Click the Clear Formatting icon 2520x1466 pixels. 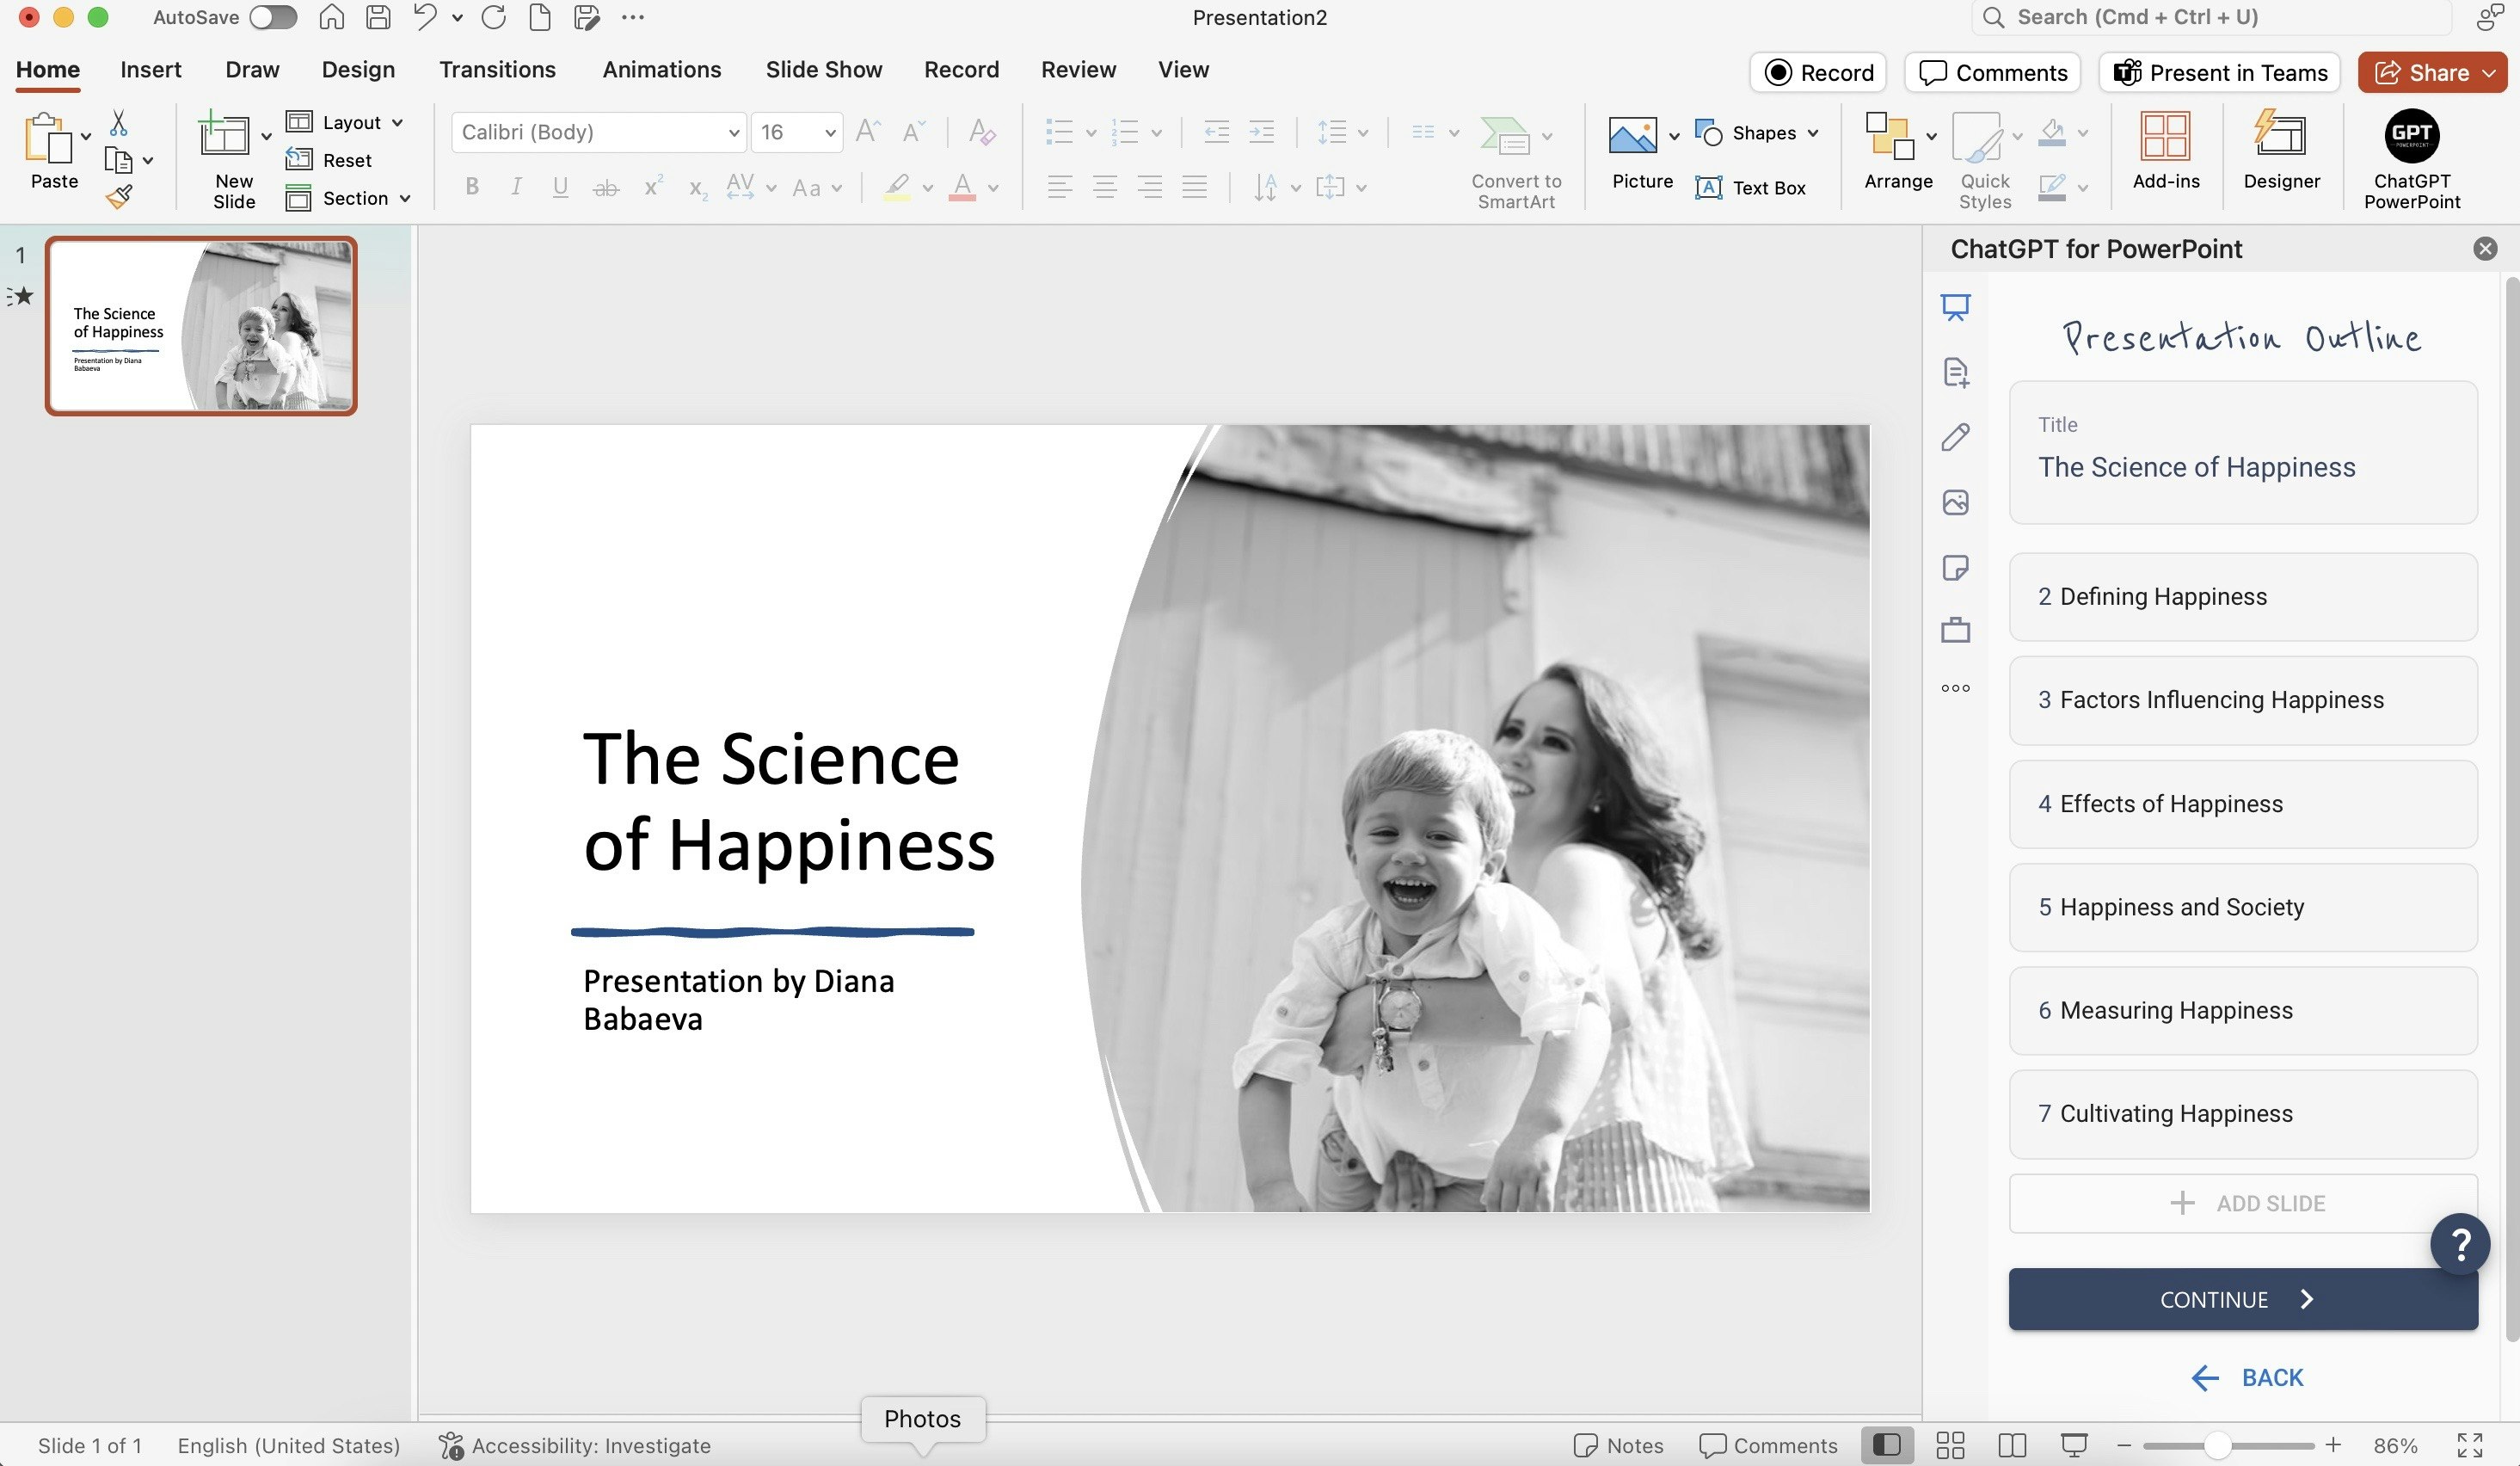[982, 132]
